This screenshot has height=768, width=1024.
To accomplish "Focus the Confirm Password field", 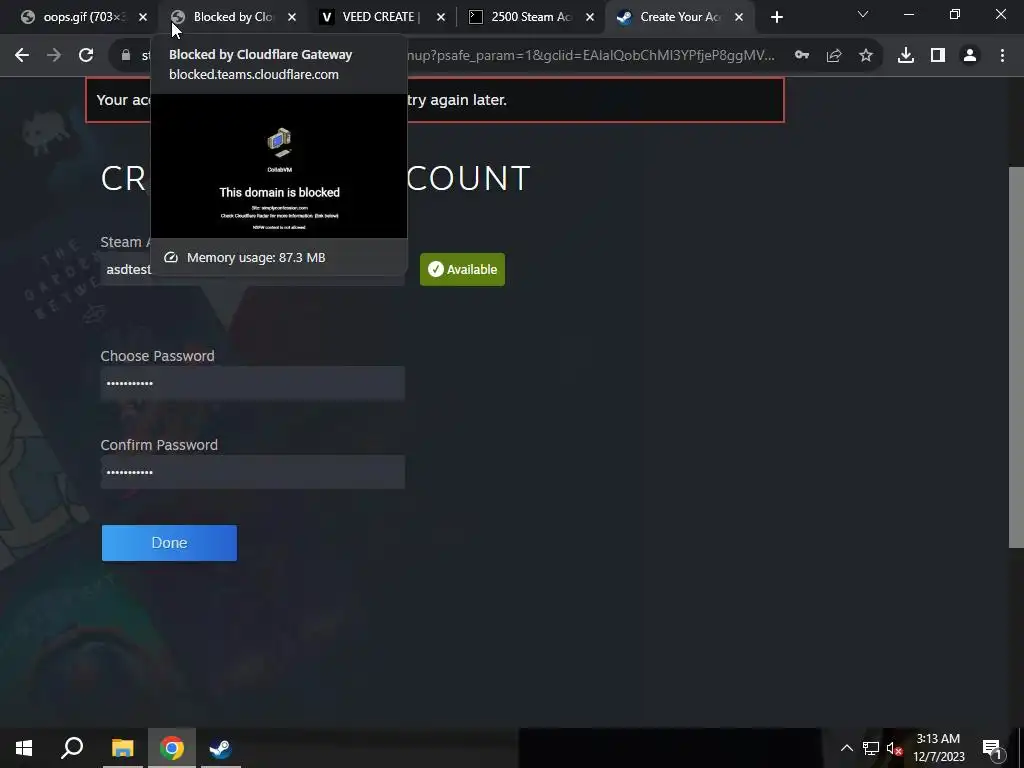I will point(253,472).
